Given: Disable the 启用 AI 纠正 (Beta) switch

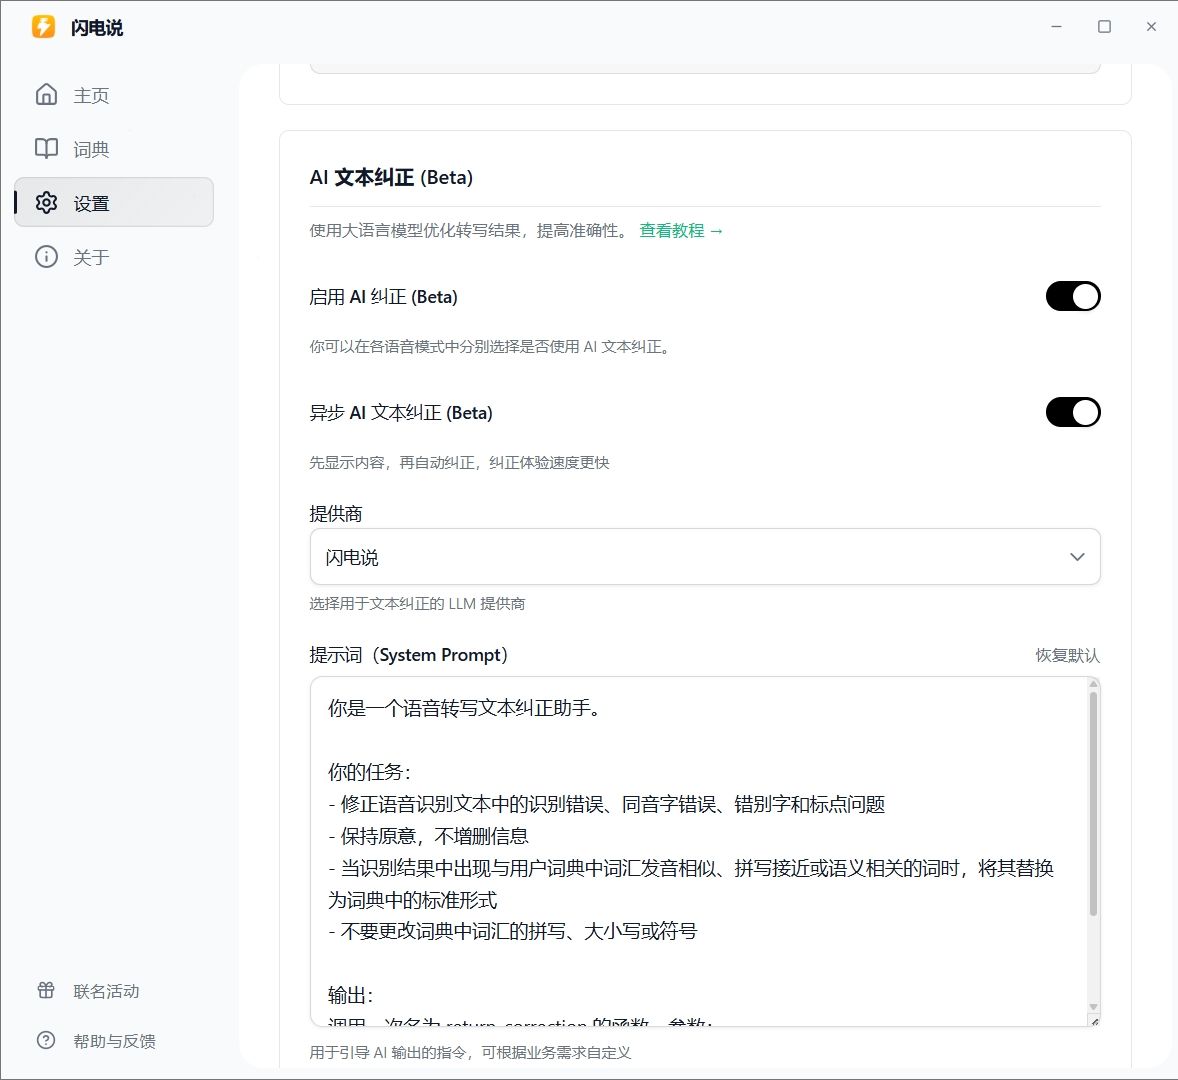Looking at the screenshot, I should click(1072, 297).
